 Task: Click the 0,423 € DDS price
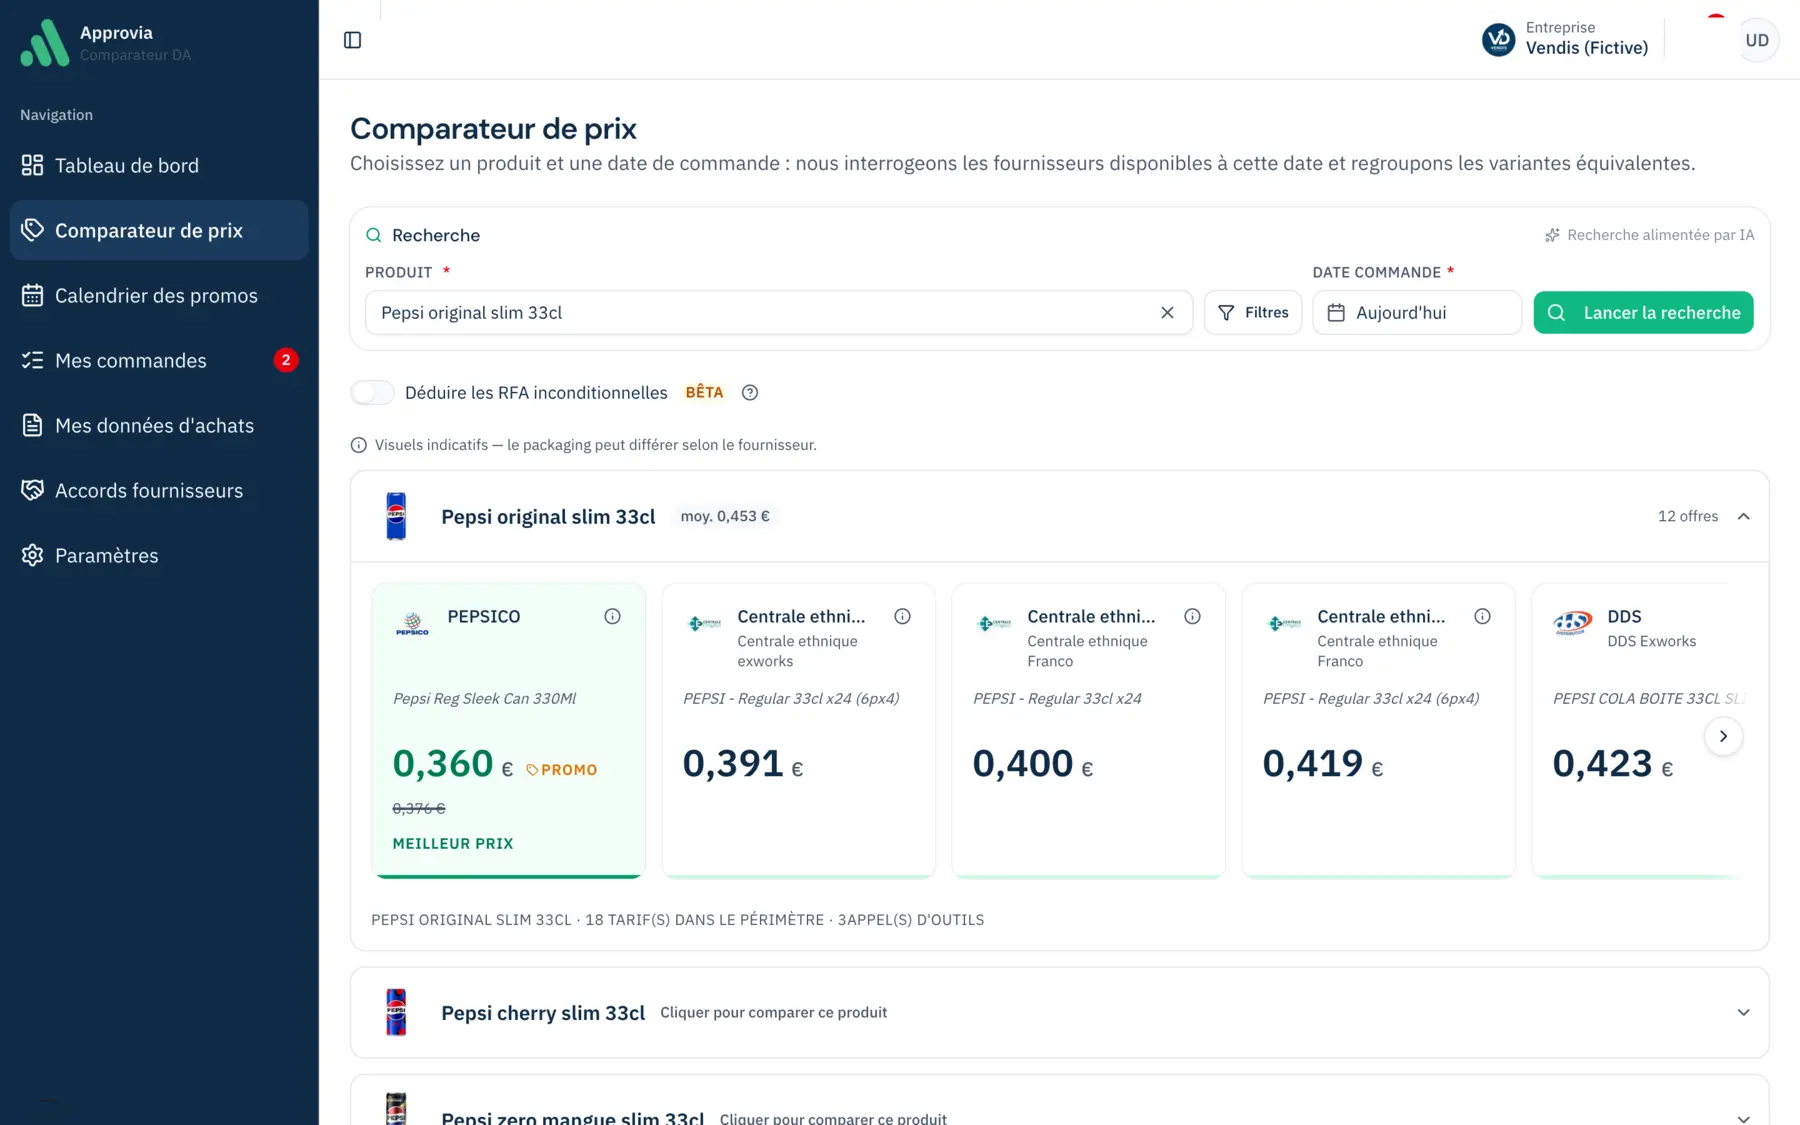pyautogui.click(x=1613, y=764)
